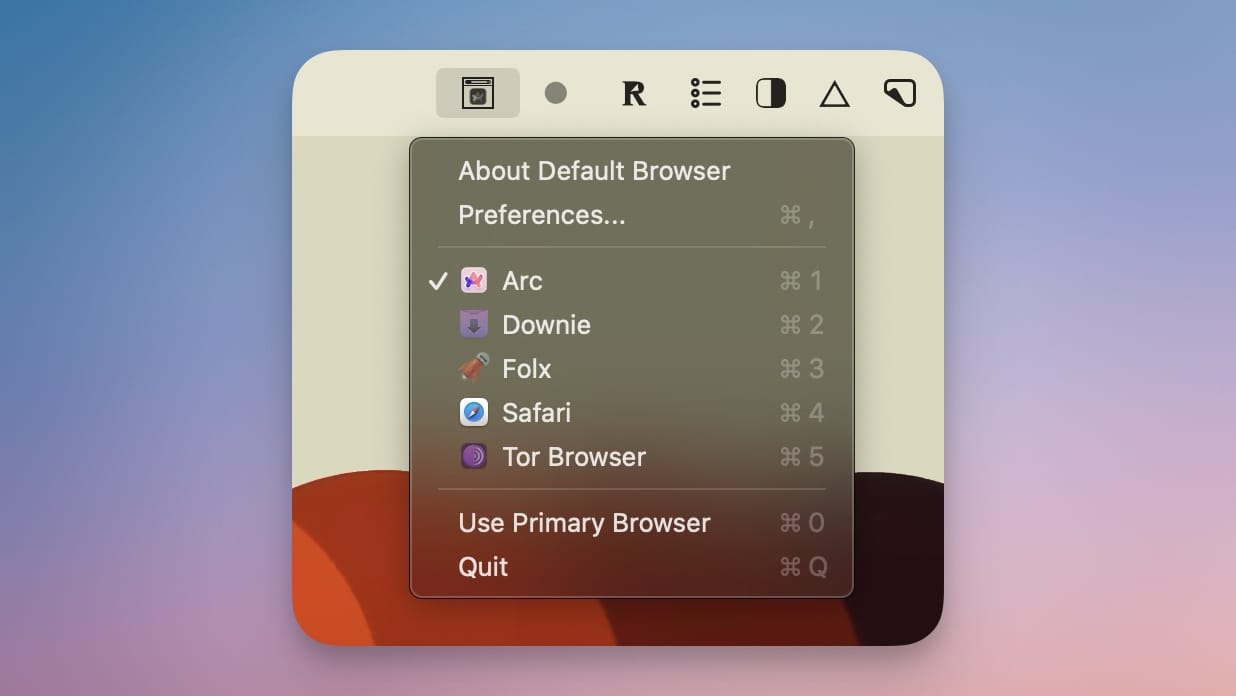Click the gray dot menu bar icon

556,92
